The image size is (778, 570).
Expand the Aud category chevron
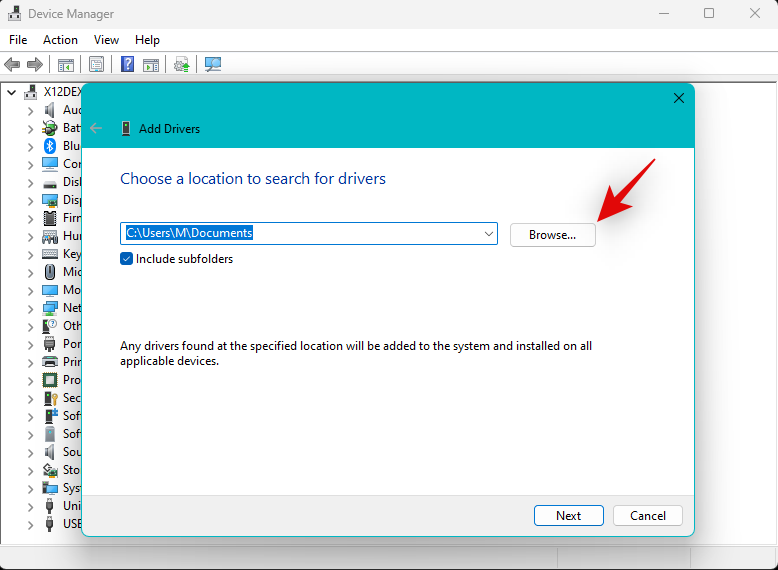pos(31,111)
